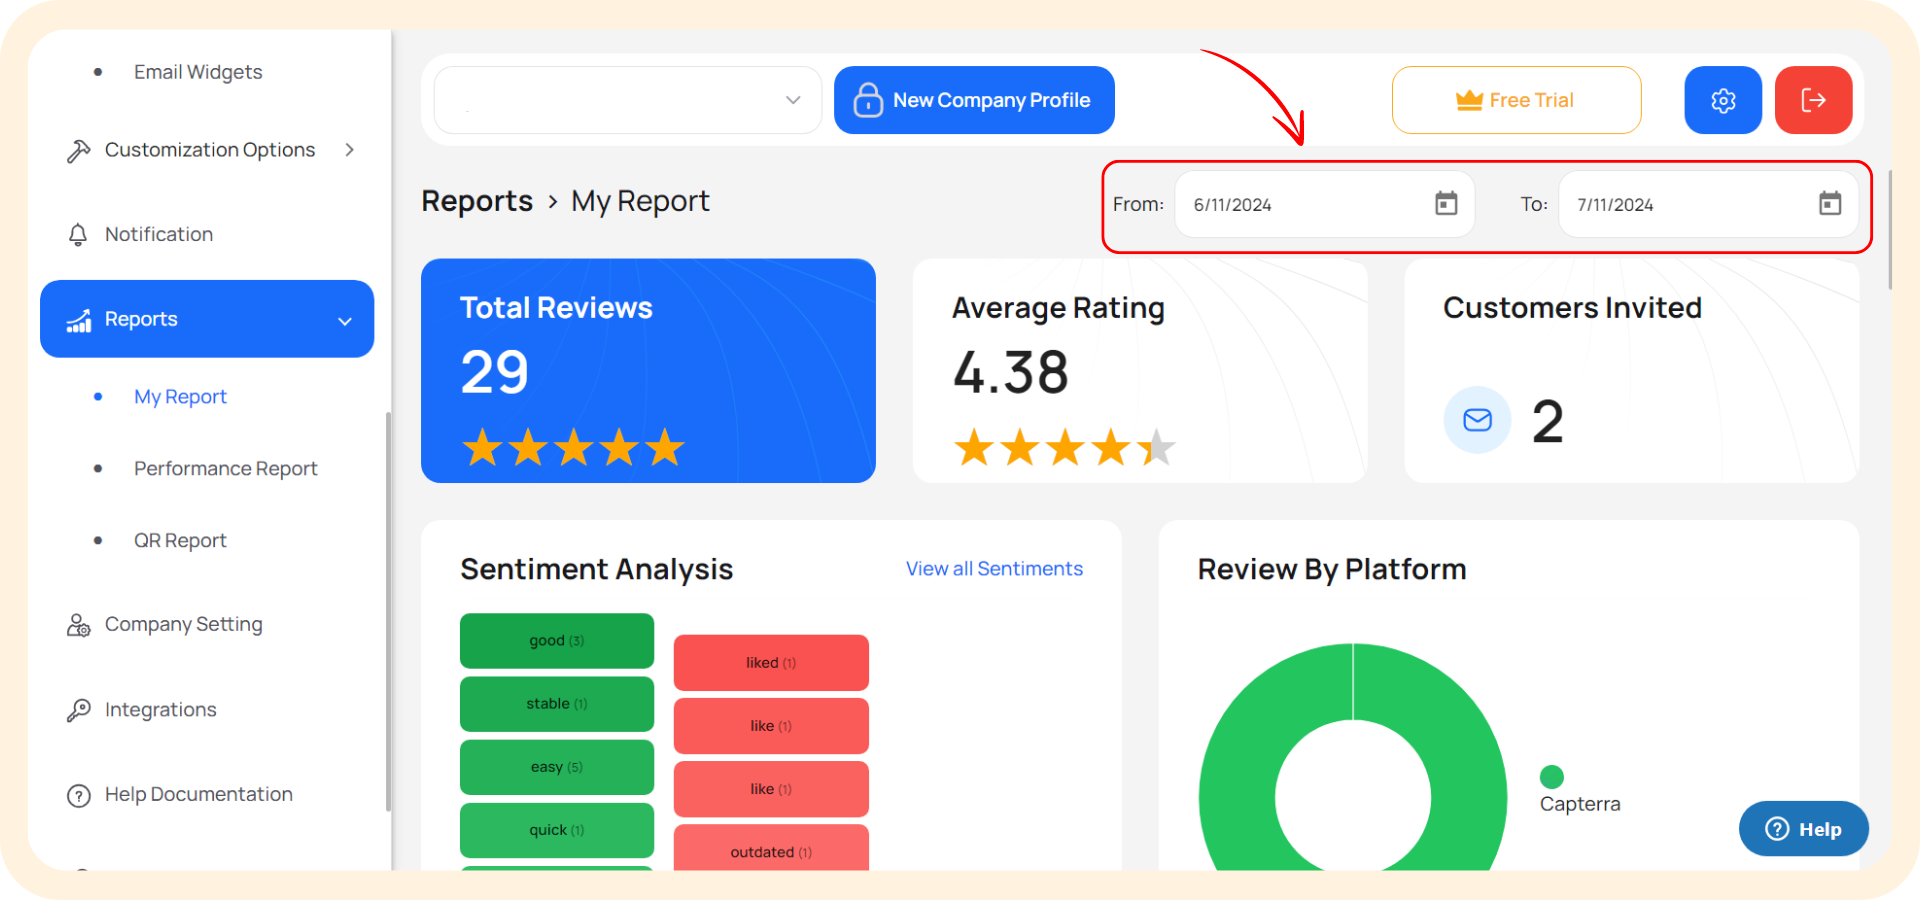
Task: Click the lock icon on New Company Profile
Action: click(868, 100)
